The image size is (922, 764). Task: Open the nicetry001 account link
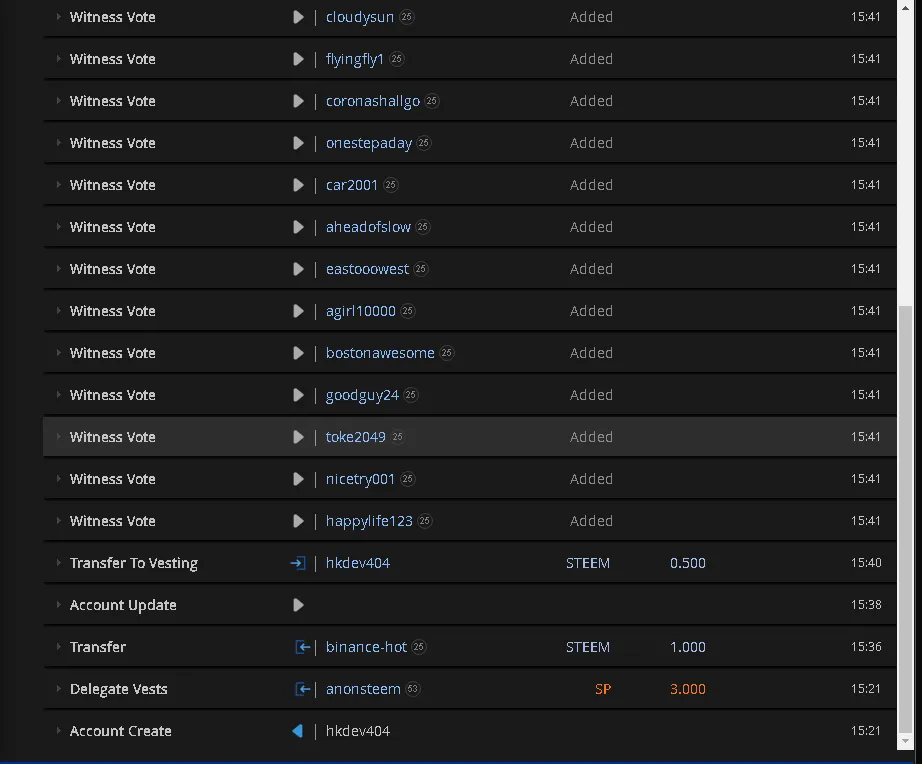click(x=360, y=479)
